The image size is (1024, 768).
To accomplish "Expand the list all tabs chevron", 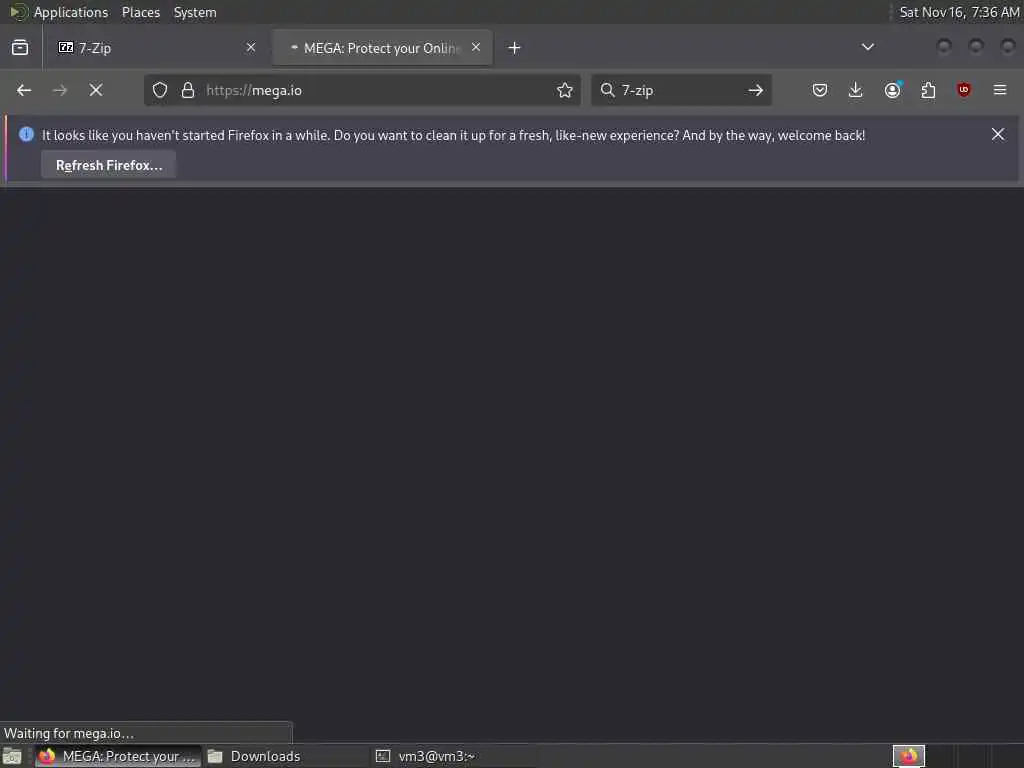I will pos(868,47).
